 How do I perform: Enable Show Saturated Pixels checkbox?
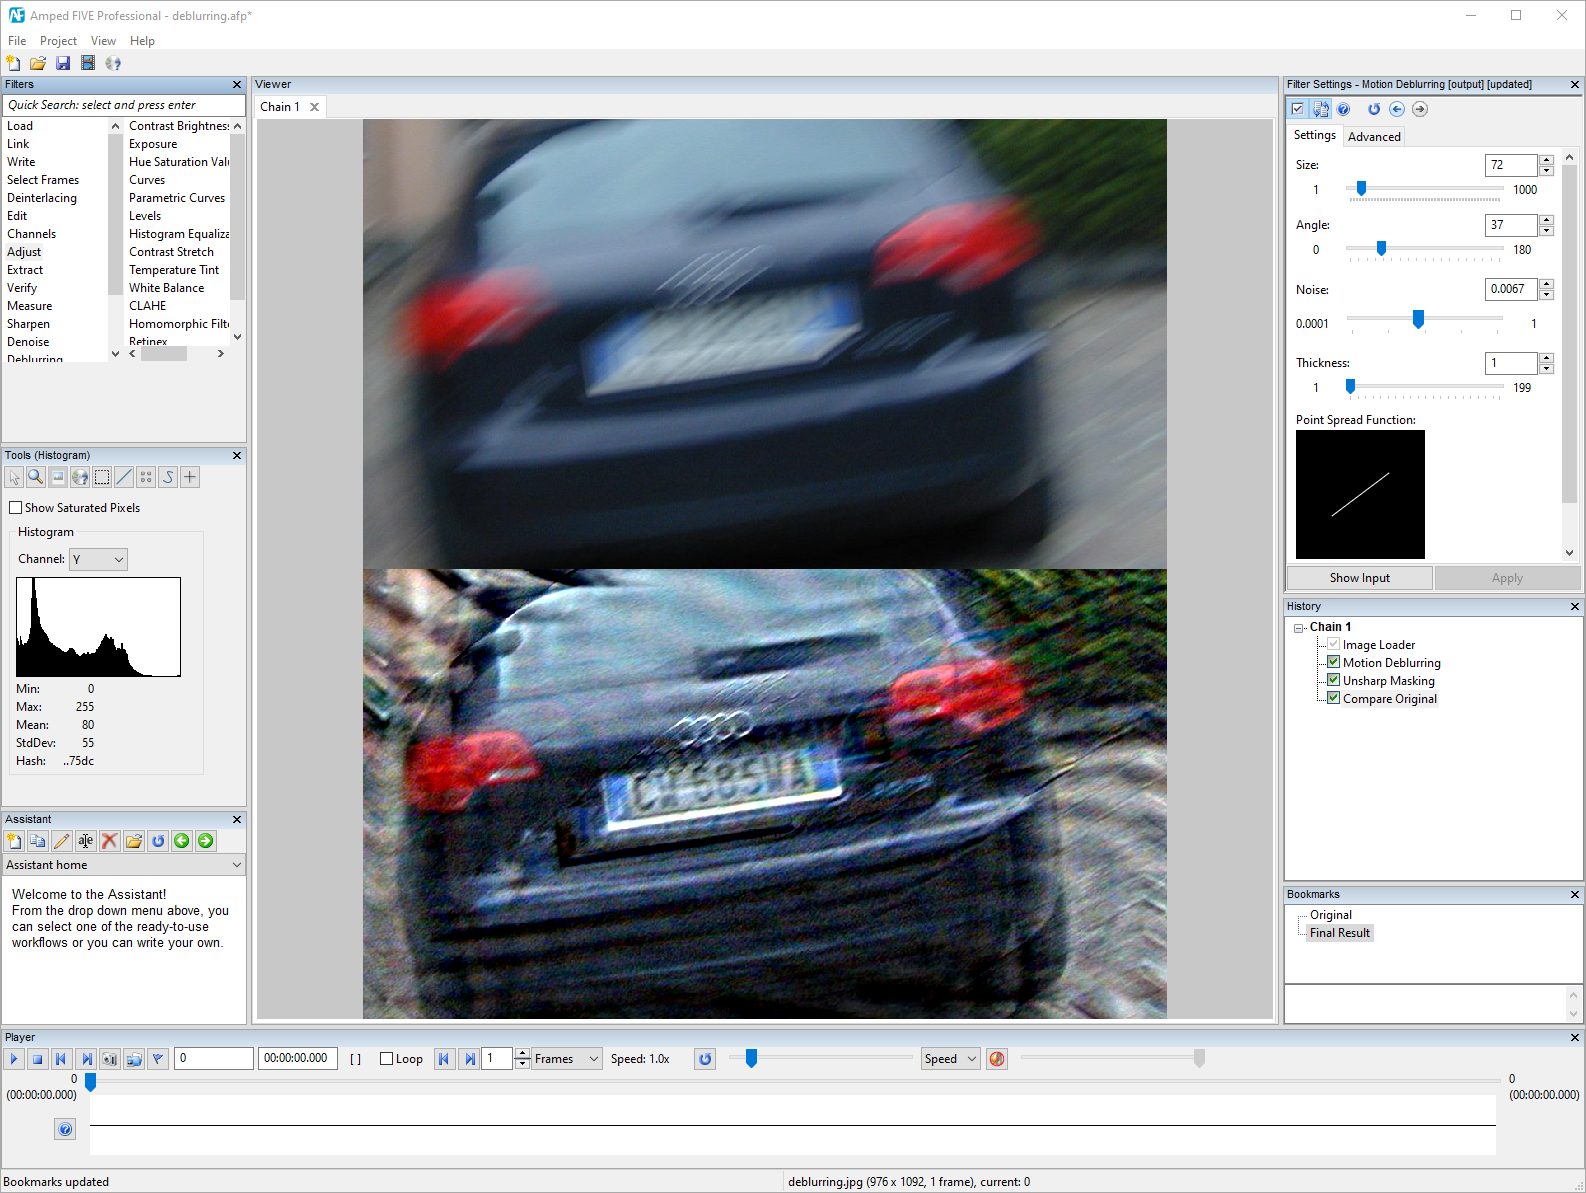[x=15, y=508]
